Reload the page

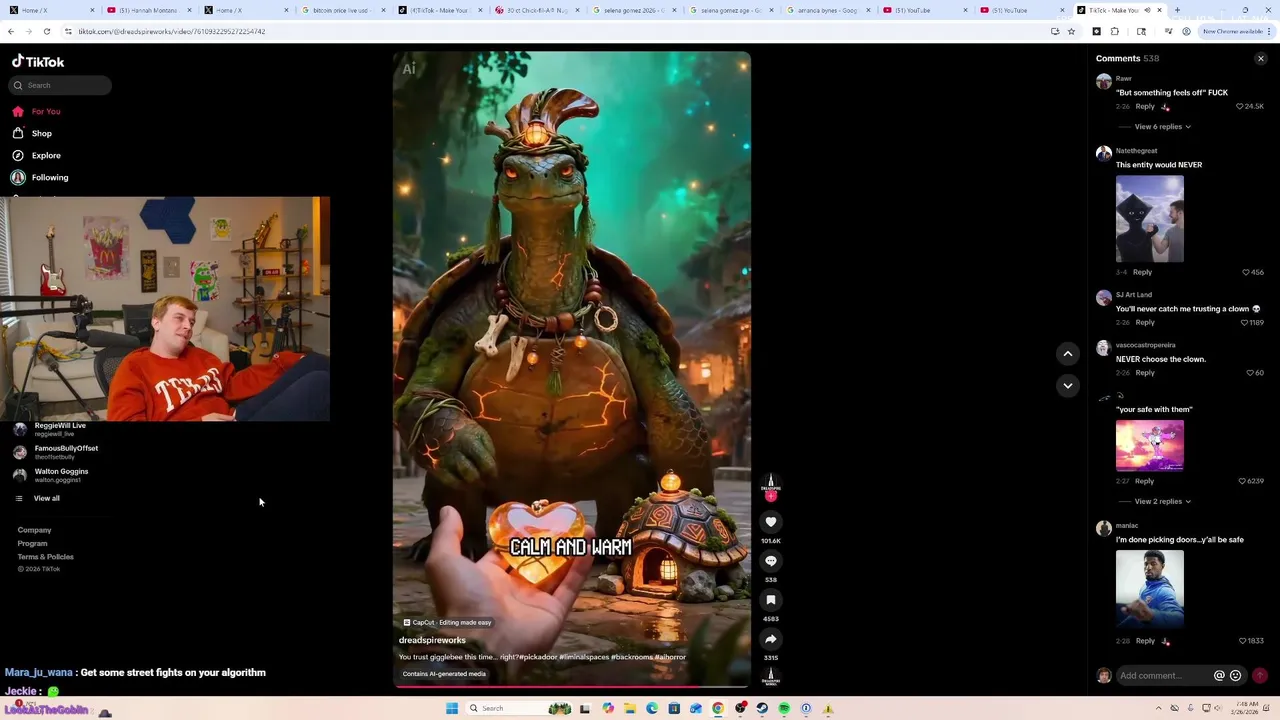click(46, 31)
